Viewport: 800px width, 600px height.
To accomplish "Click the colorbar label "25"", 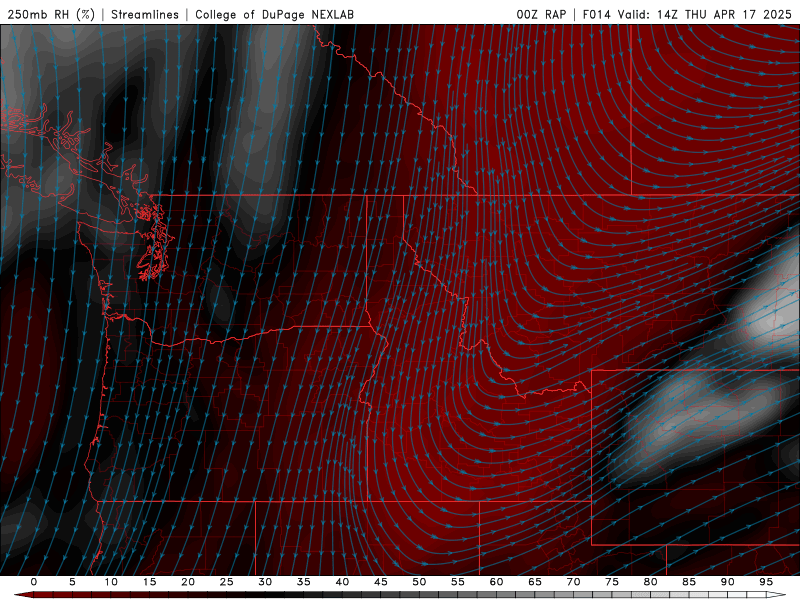I will coord(227,582).
